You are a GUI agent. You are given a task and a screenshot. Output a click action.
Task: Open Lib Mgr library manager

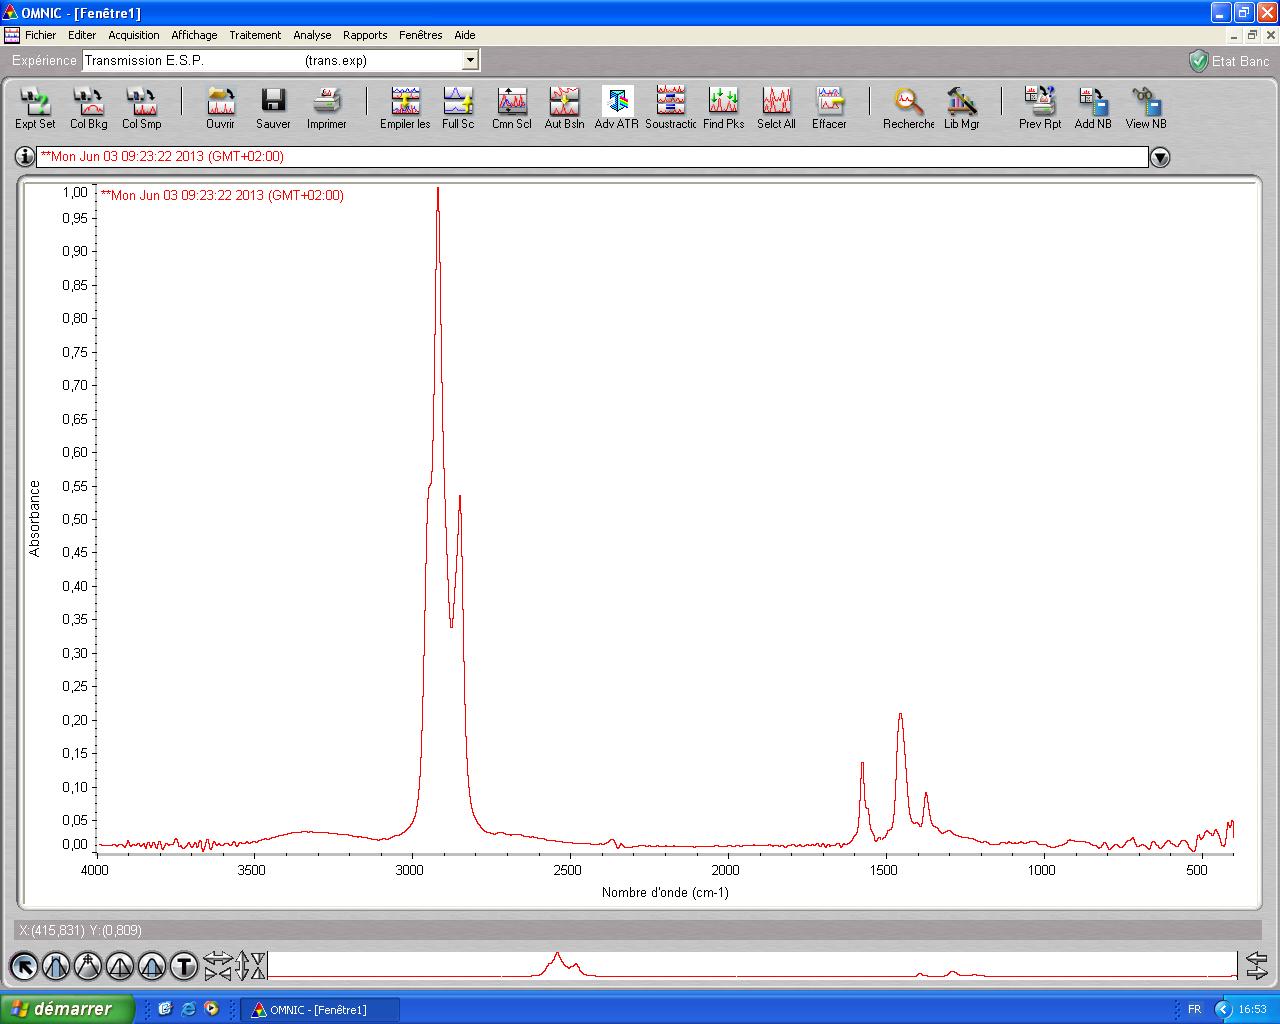pos(962,108)
